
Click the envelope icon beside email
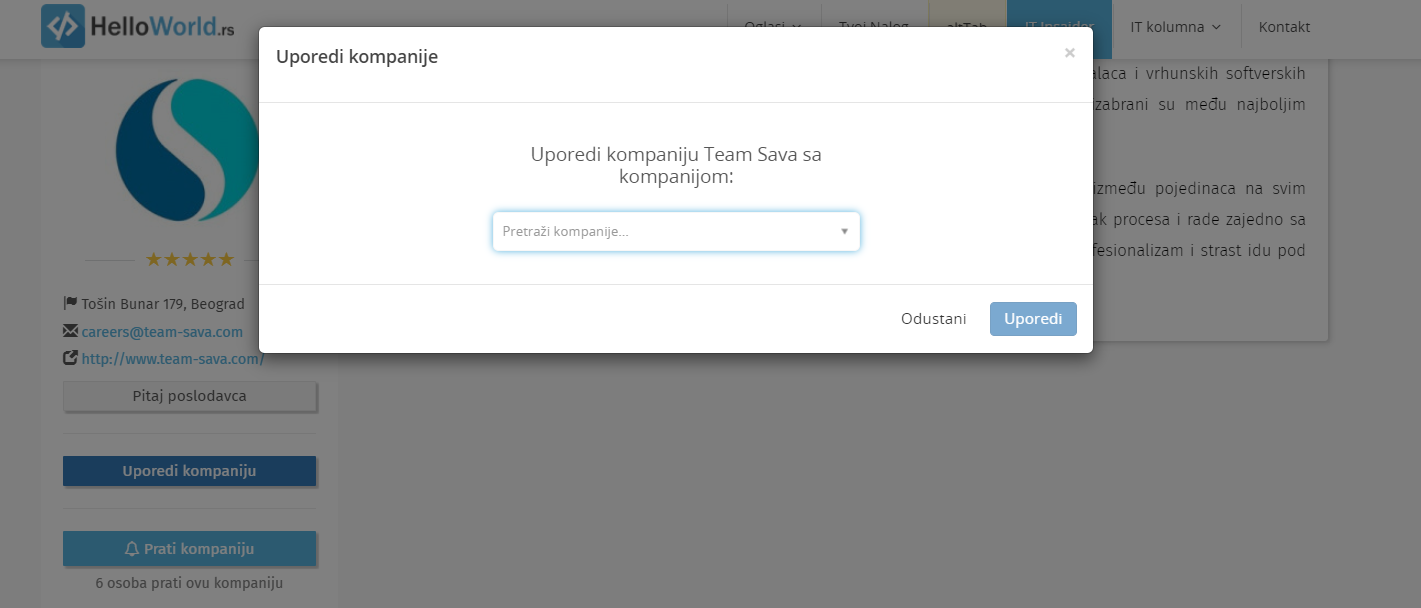point(70,331)
